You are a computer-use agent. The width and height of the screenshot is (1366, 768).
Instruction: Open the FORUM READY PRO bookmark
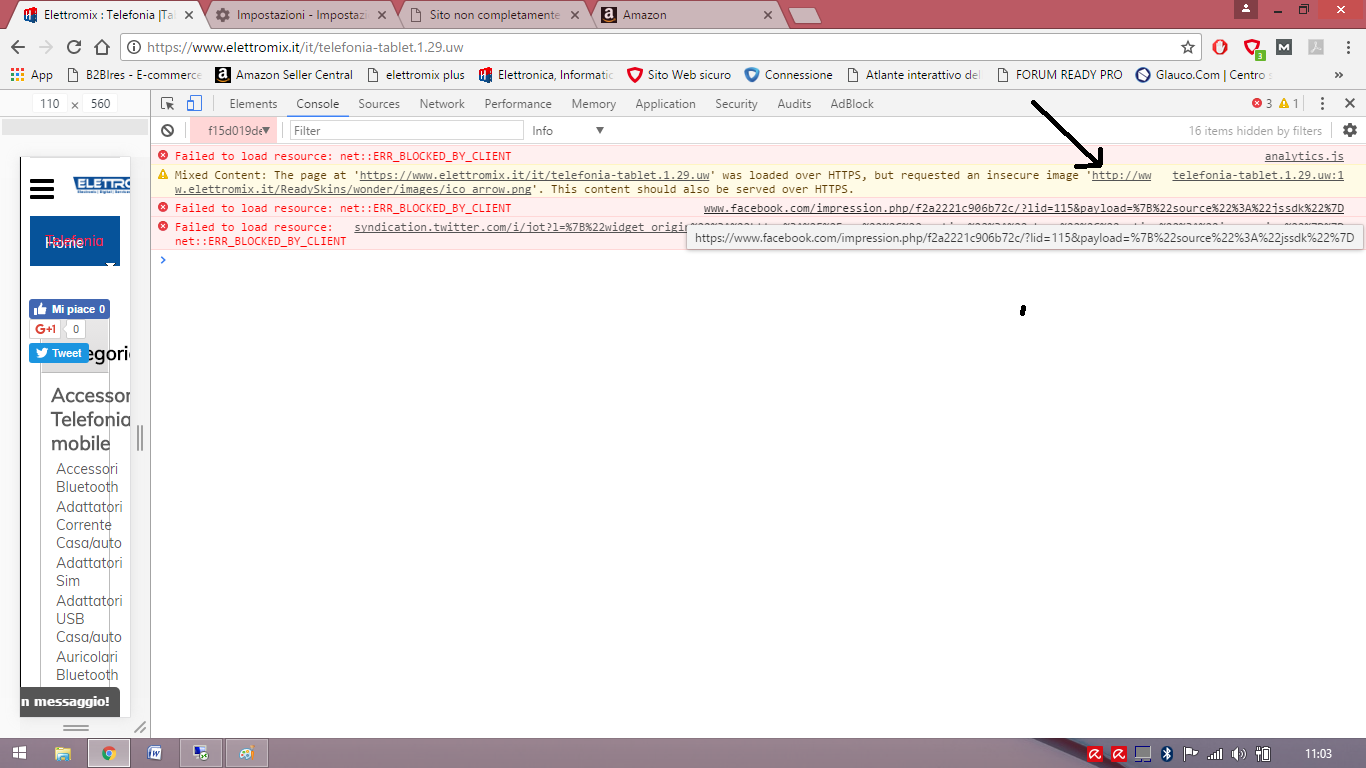1060,75
